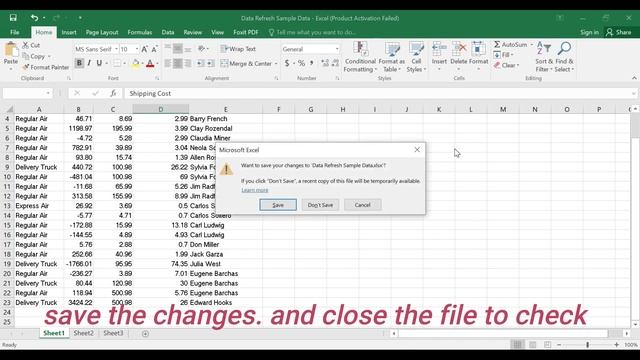
Task: Click Increase Decimal icon
Action: pos(325,63)
